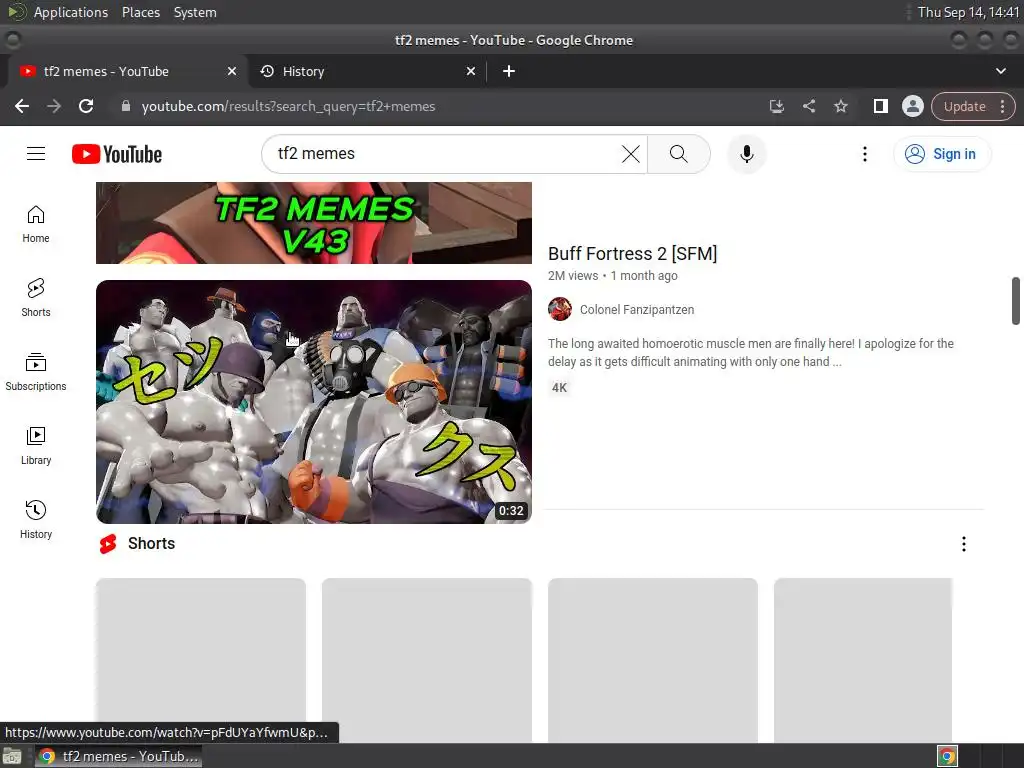The image size is (1024, 768).
Task: Reload the YouTube page
Action: (86, 106)
